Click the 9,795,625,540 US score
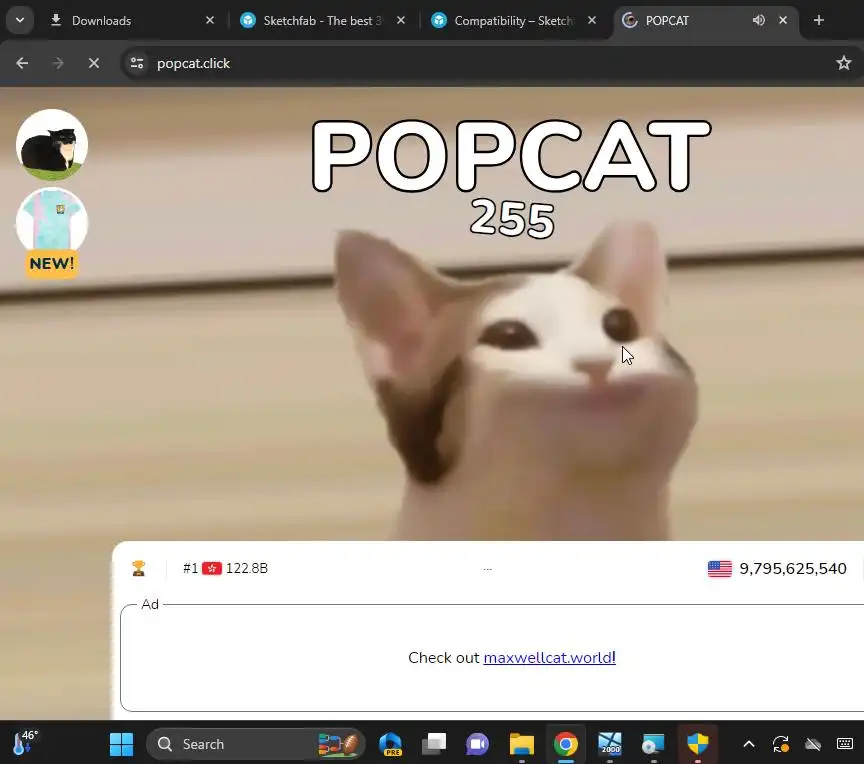 (x=793, y=568)
